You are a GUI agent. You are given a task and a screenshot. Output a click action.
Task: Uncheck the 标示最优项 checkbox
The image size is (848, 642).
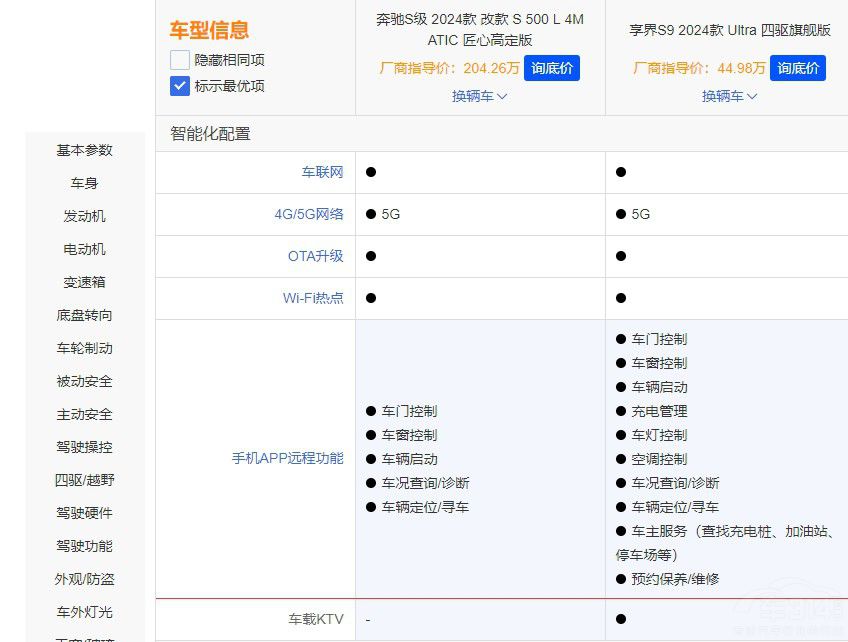click(x=180, y=86)
